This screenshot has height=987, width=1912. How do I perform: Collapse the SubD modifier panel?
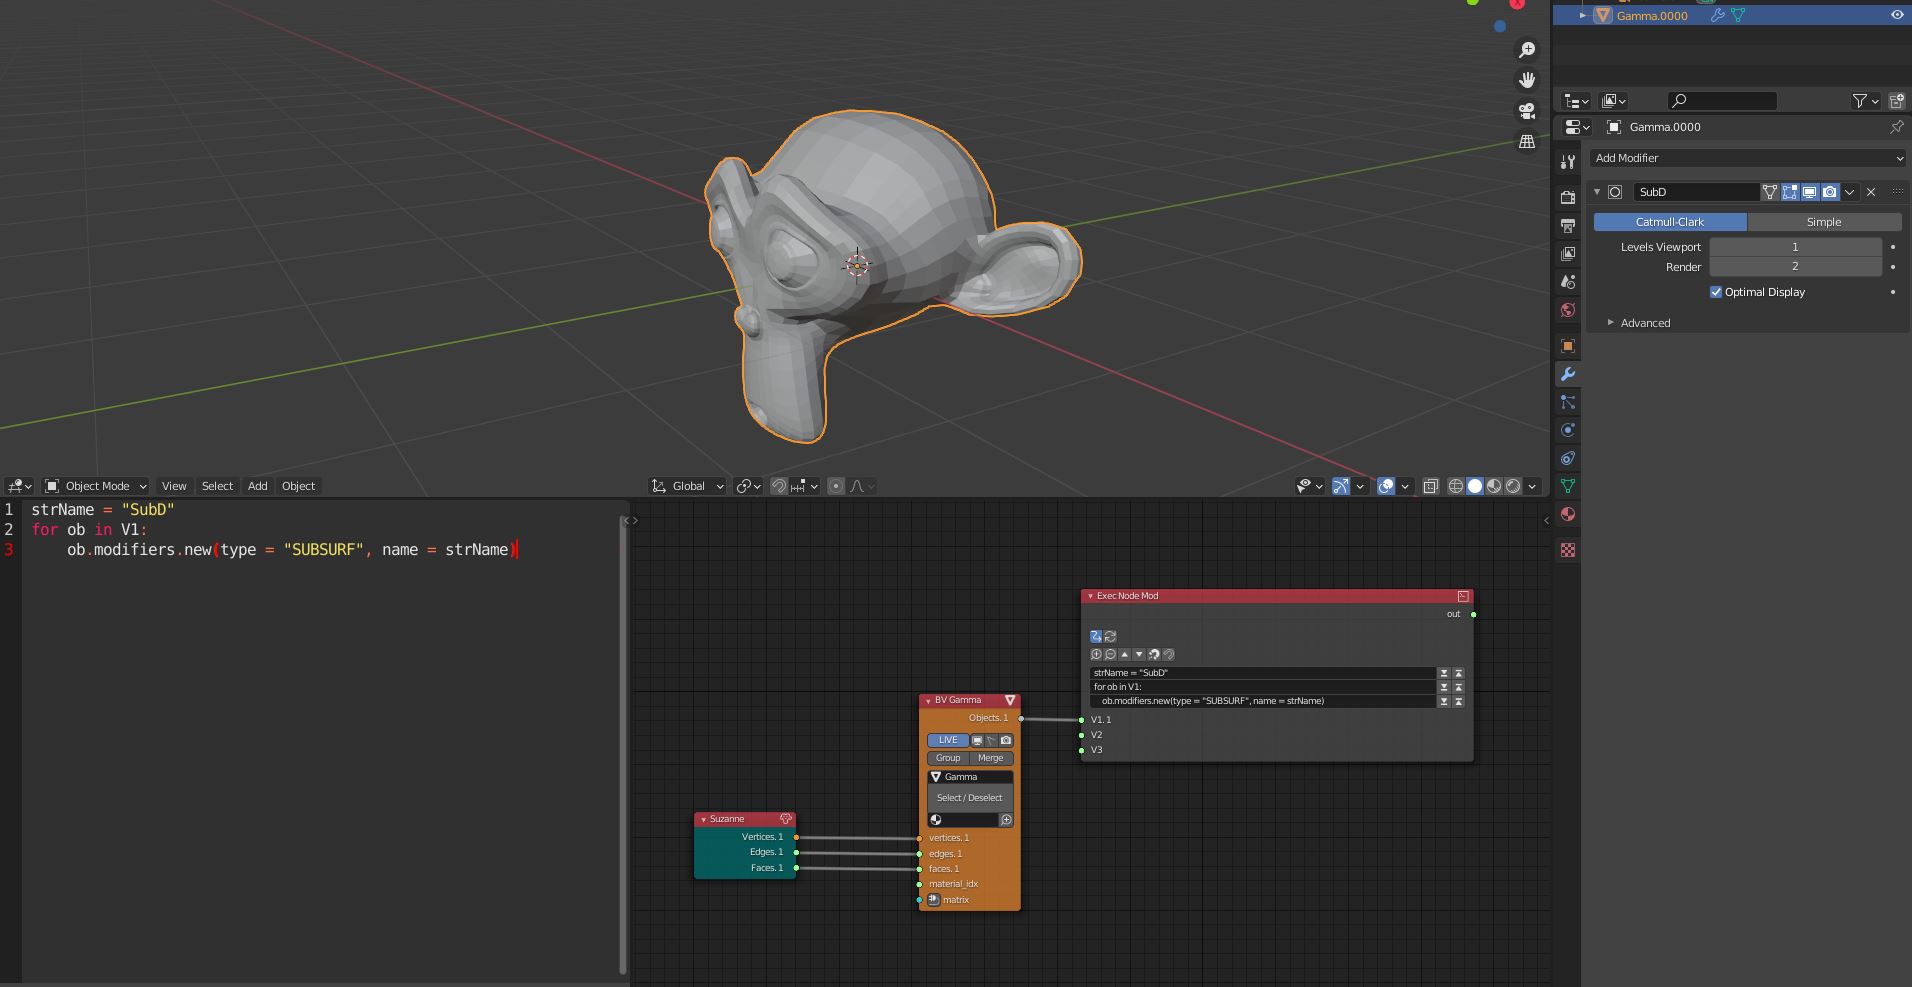click(x=1597, y=192)
